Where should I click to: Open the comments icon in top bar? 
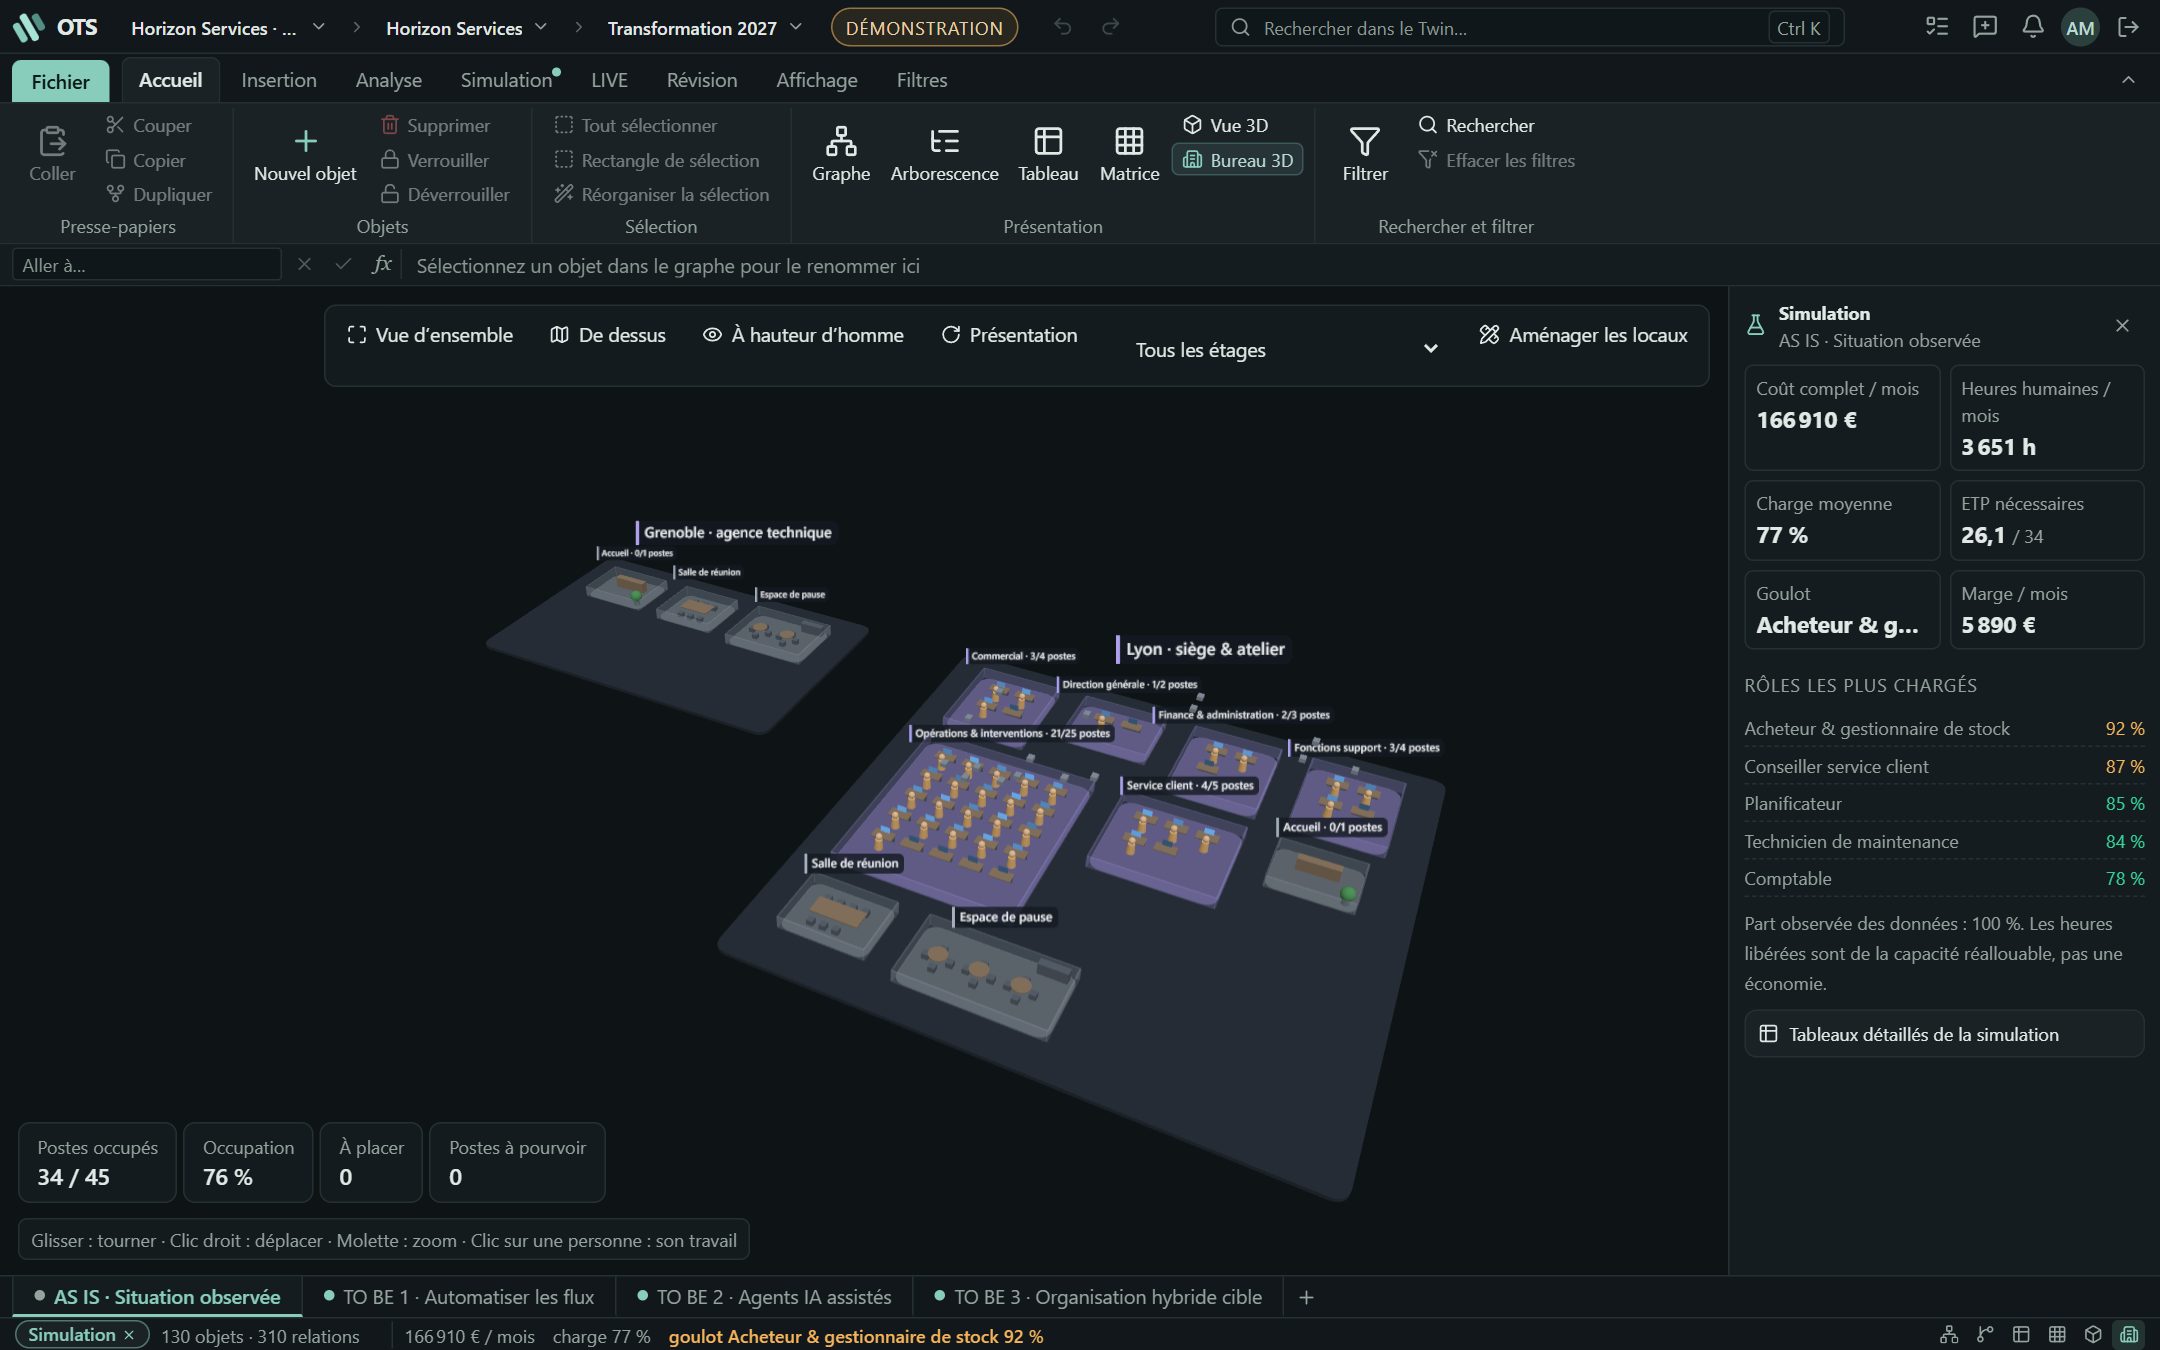pyautogui.click(x=1984, y=27)
